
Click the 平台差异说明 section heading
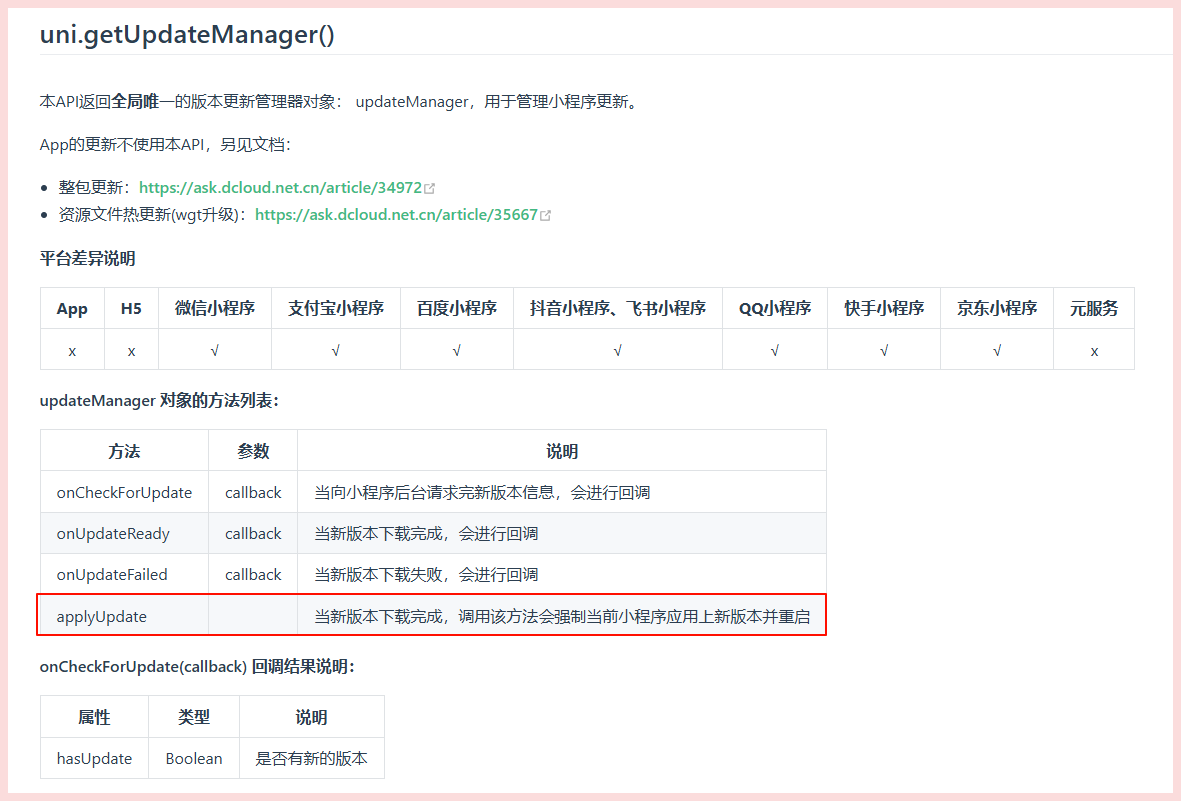click(87, 258)
